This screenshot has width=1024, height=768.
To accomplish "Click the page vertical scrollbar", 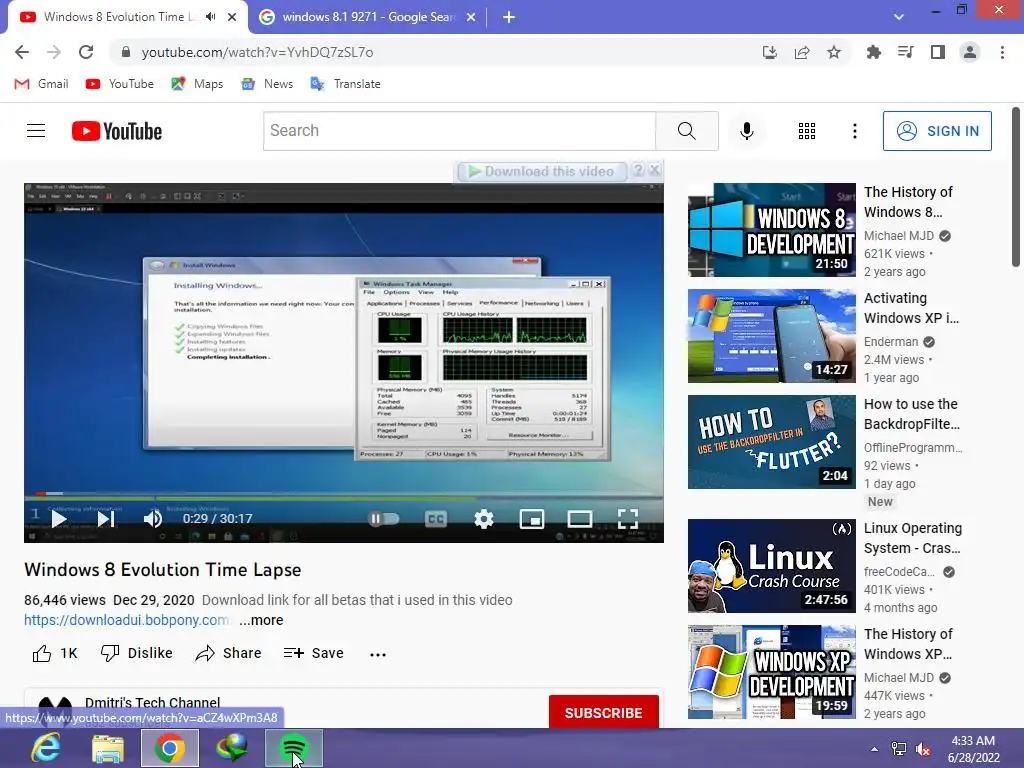I will [x=1016, y=187].
